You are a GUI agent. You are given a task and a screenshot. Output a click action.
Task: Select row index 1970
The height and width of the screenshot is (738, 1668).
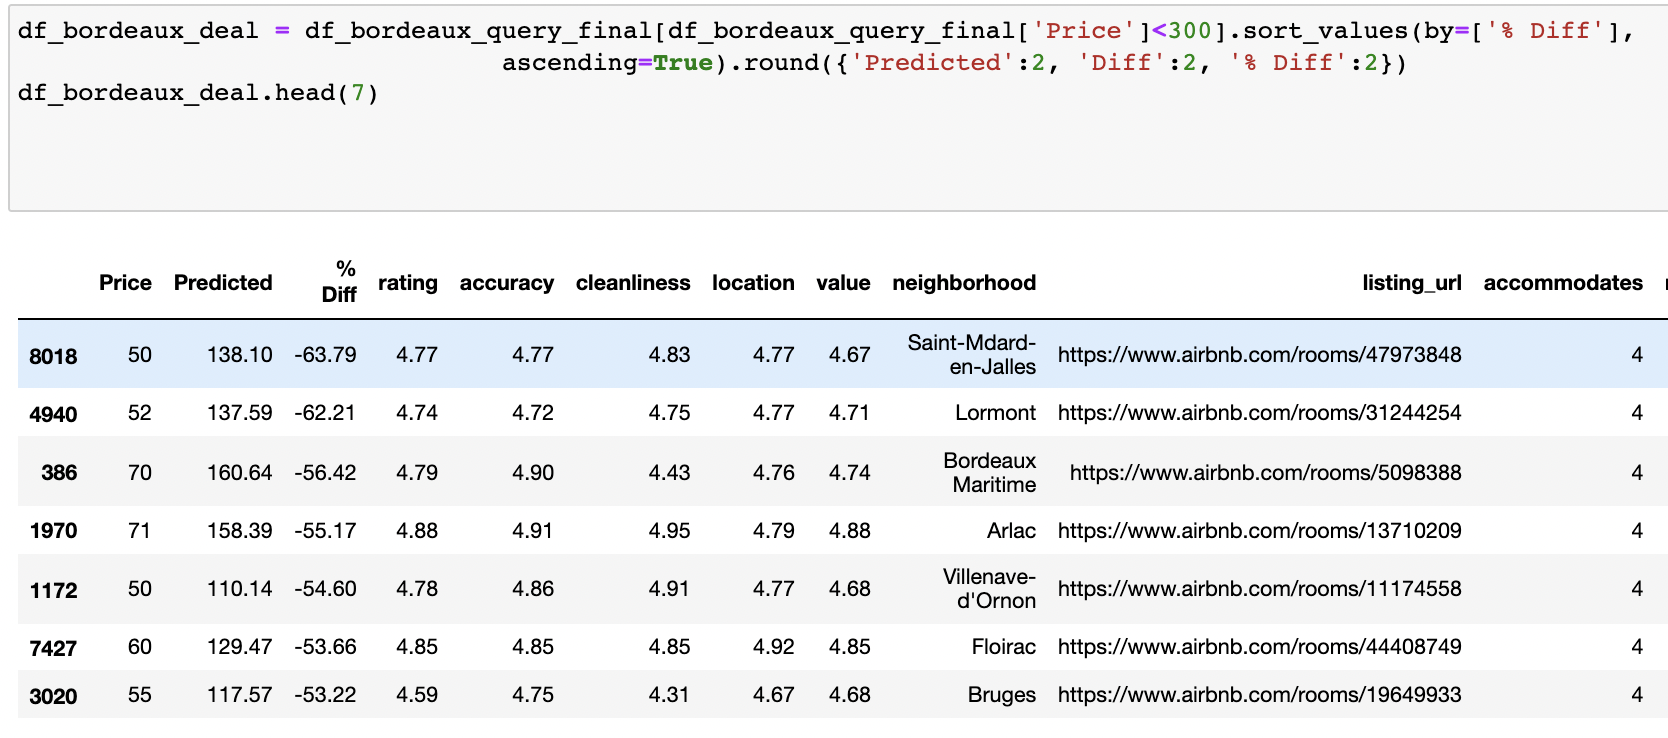[x=53, y=531]
